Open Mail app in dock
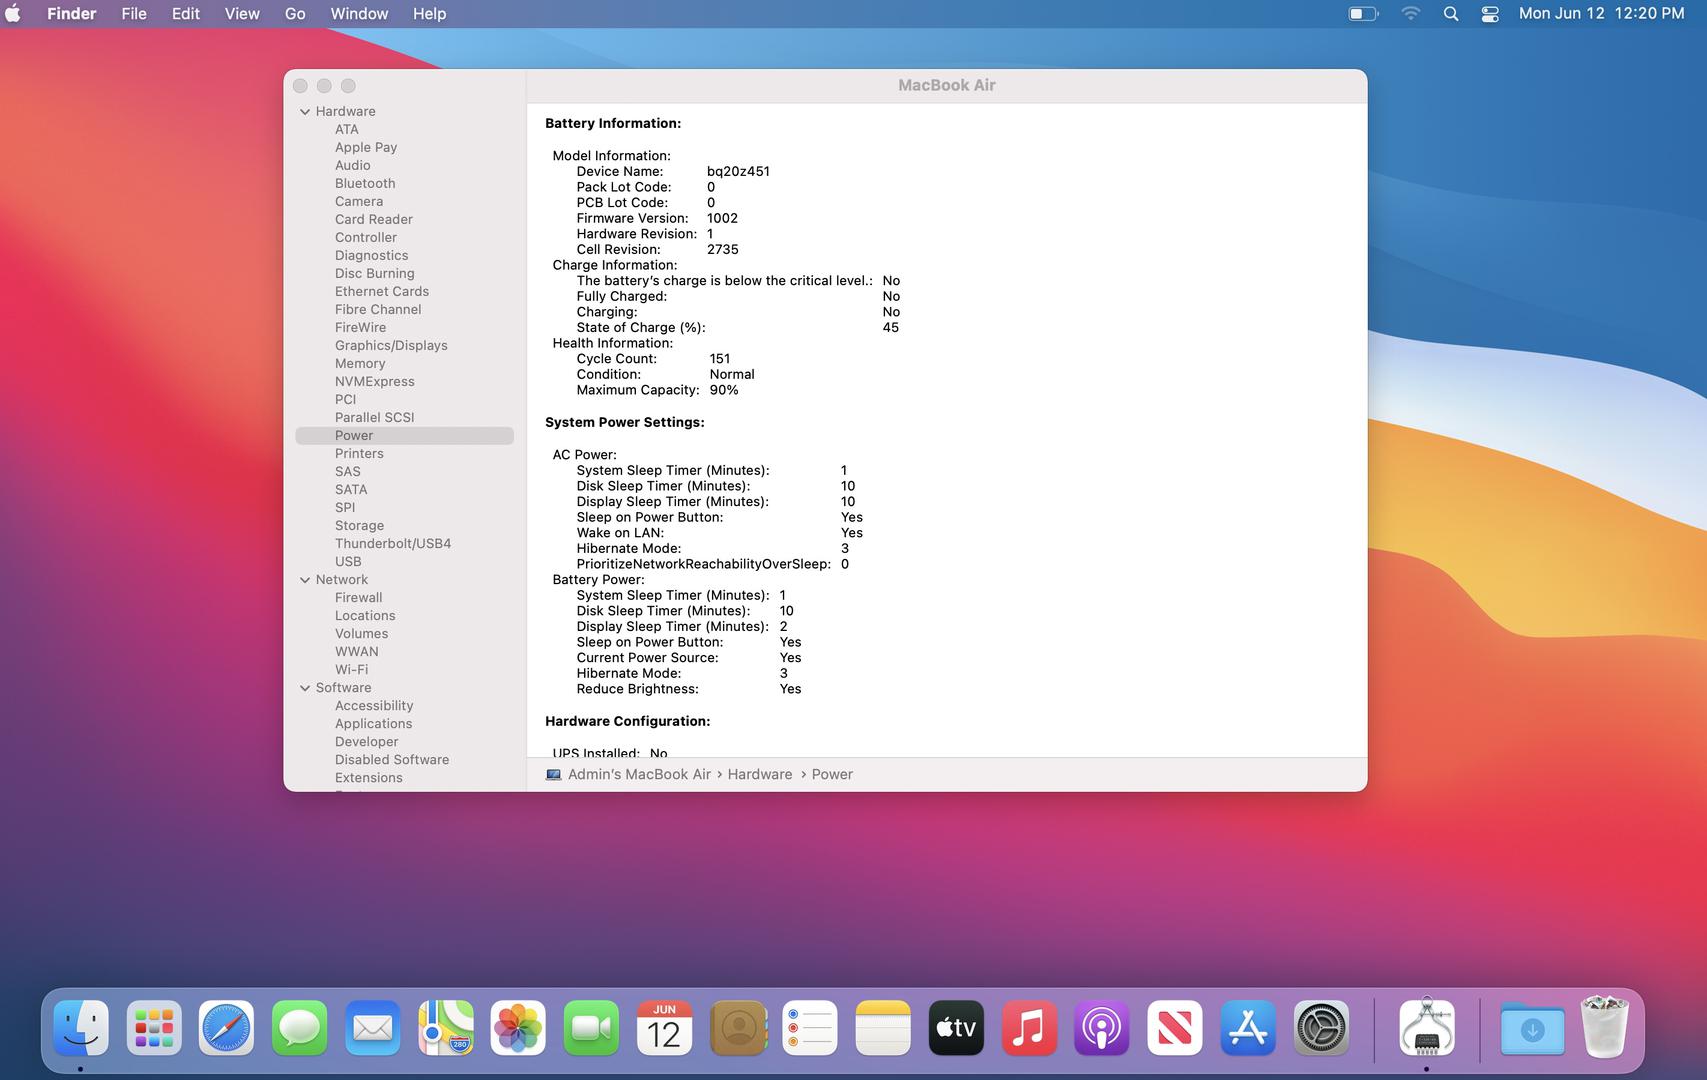 [373, 1028]
